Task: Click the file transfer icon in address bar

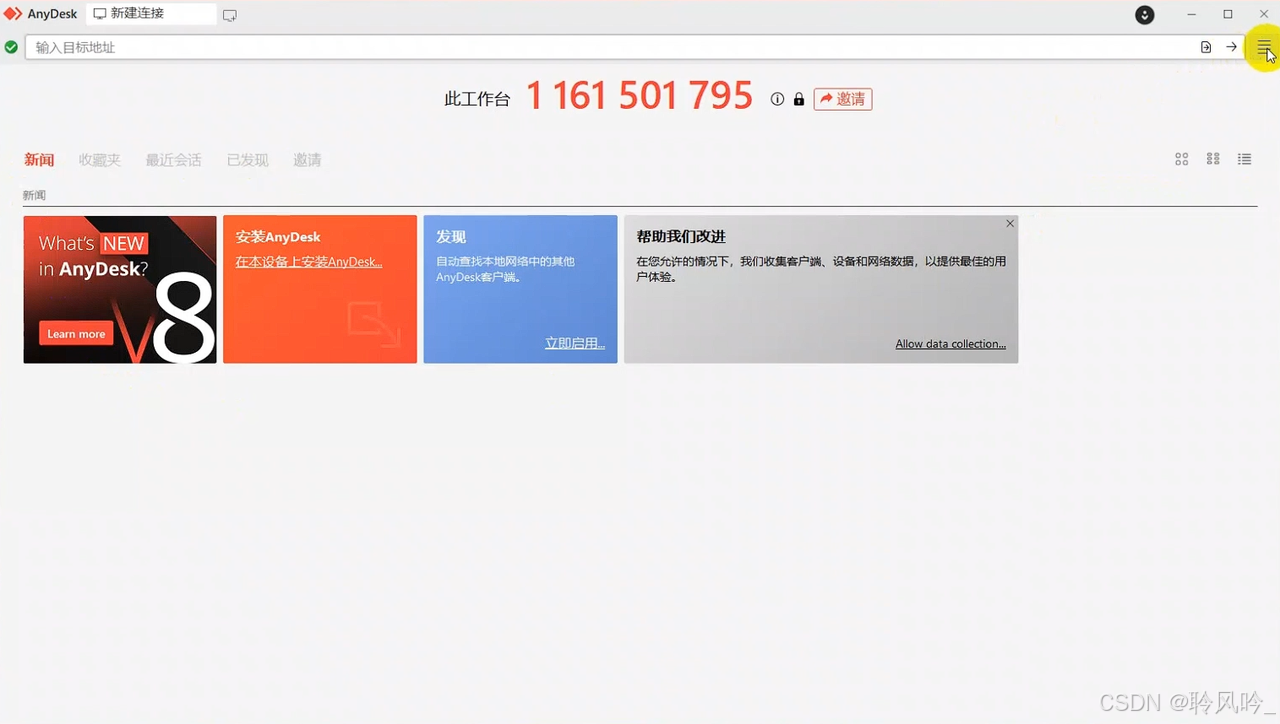Action: (1206, 47)
